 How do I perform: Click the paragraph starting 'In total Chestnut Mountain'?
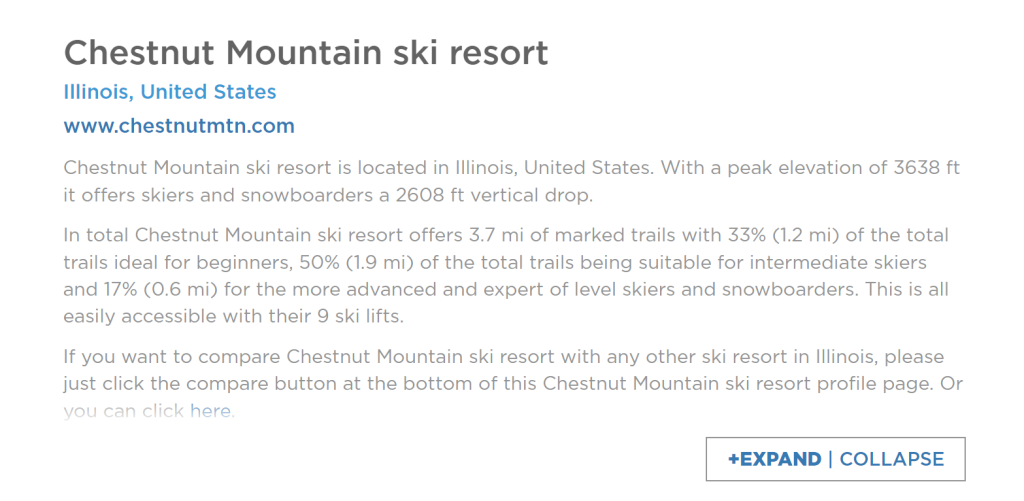506,276
